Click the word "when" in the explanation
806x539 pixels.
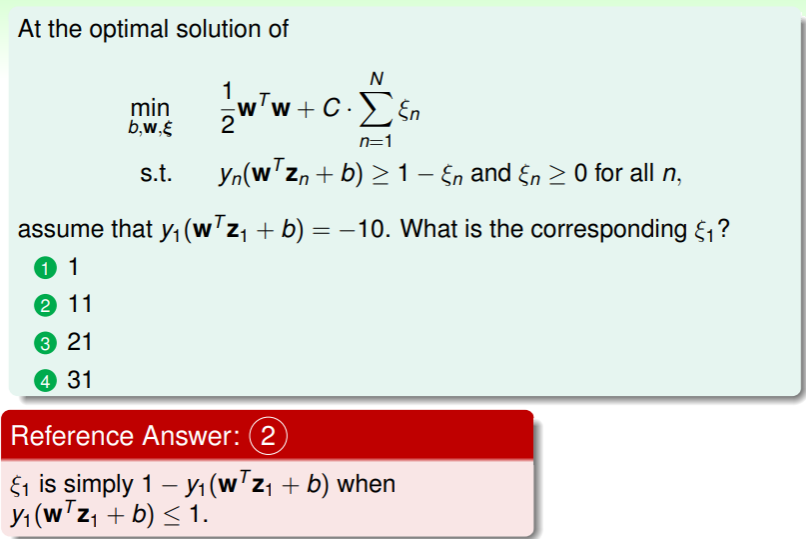point(367,485)
